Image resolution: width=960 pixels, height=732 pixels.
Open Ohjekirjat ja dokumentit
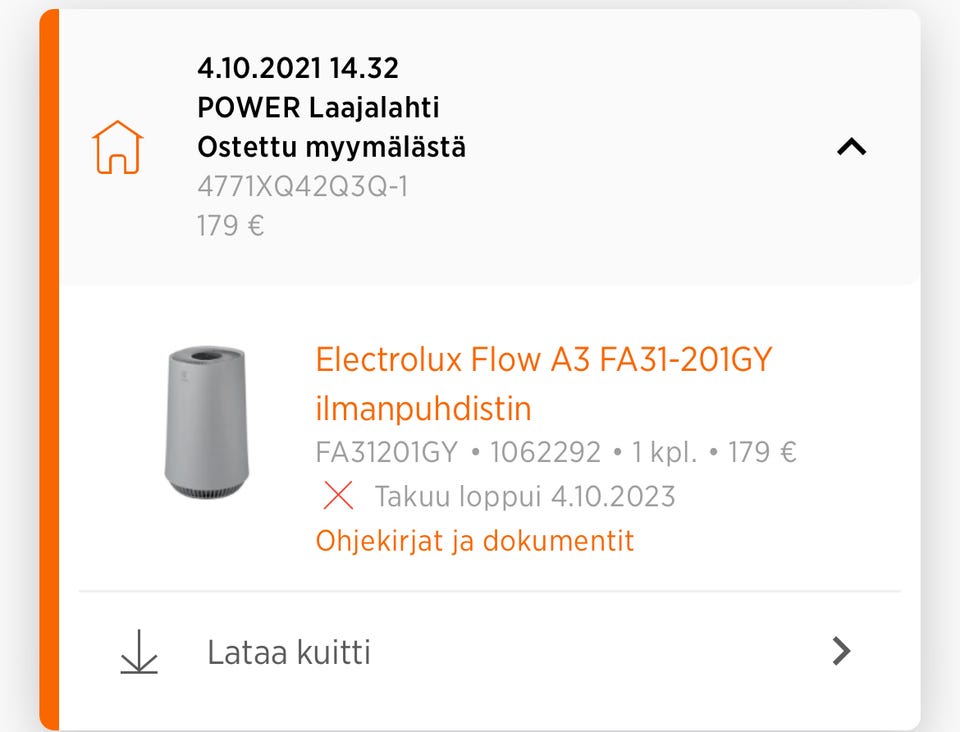tap(476, 540)
